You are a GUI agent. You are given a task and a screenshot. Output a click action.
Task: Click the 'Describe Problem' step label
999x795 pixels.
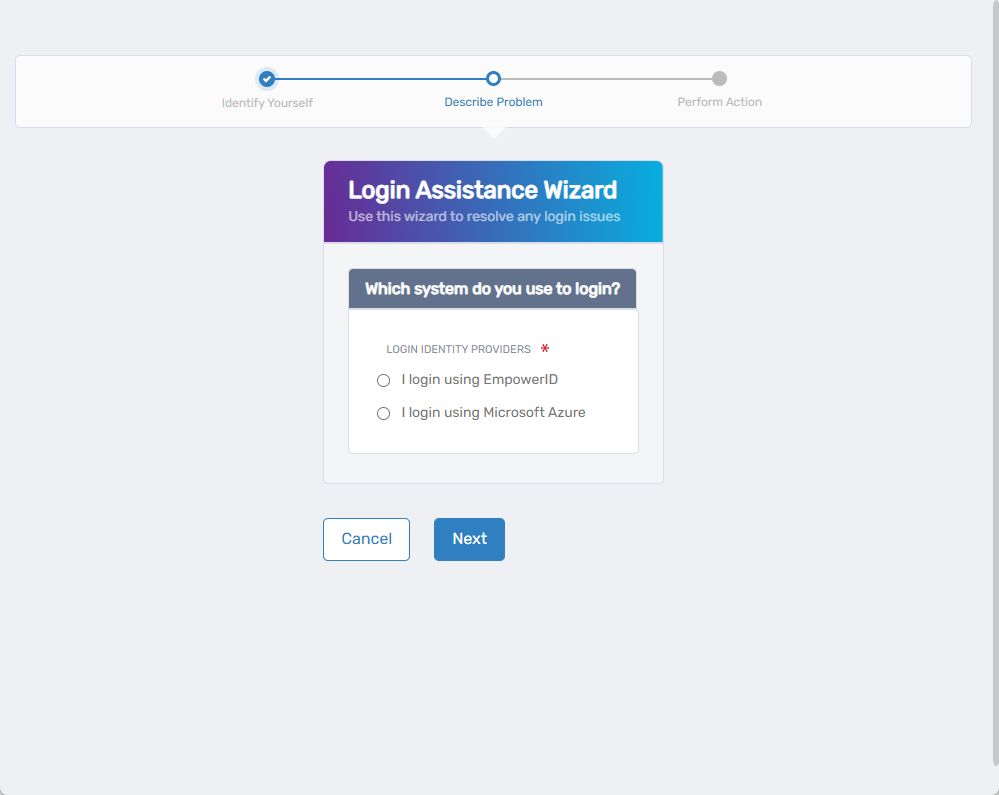point(492,101)
